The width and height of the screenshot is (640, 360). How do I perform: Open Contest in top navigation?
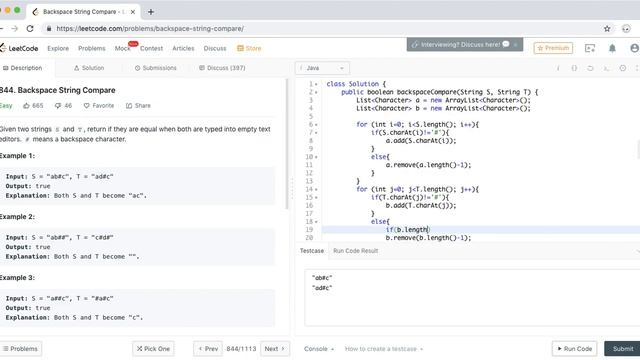tap(151, 48)
